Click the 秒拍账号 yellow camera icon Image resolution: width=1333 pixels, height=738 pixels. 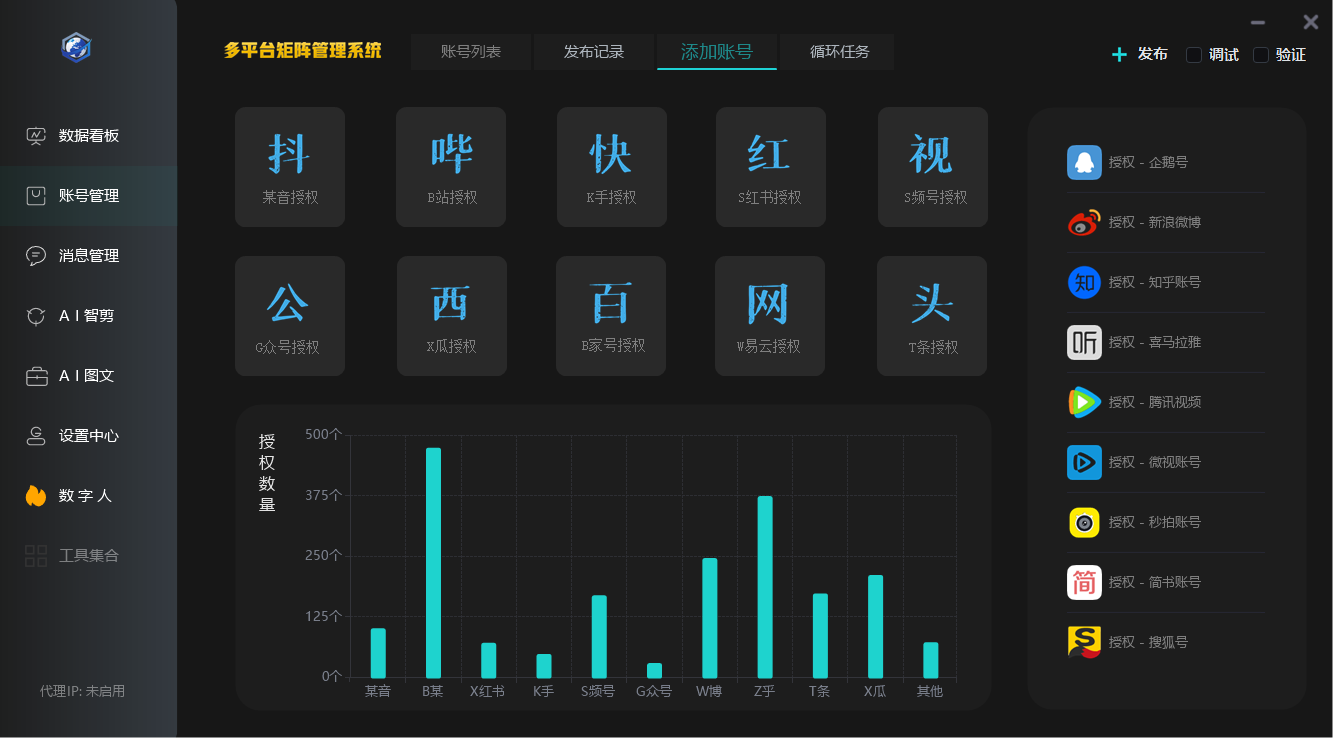click(x=1084, y=522)
